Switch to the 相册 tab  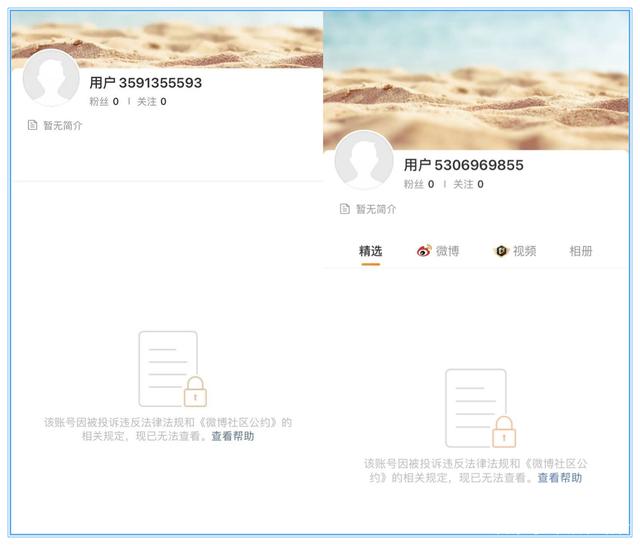[x=580, y=251]
